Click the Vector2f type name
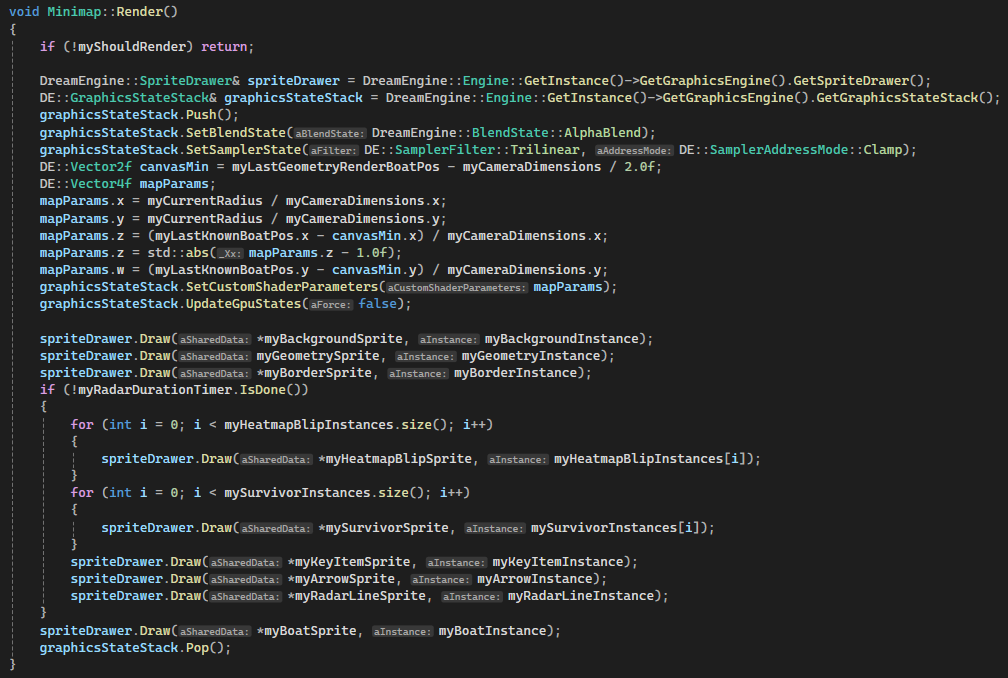This screenshot has width=1008, height=678. point(101,166)
